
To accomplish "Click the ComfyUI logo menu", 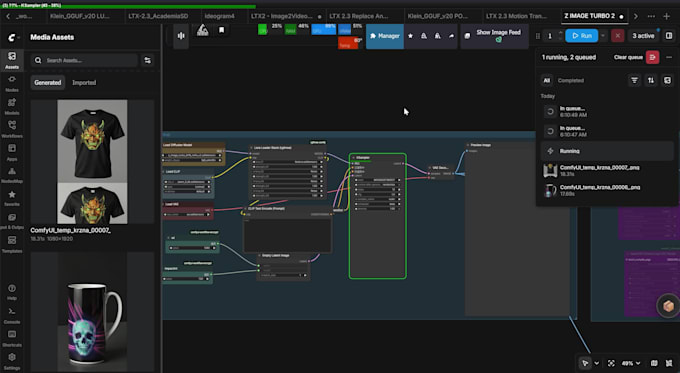I will point(13,38).
